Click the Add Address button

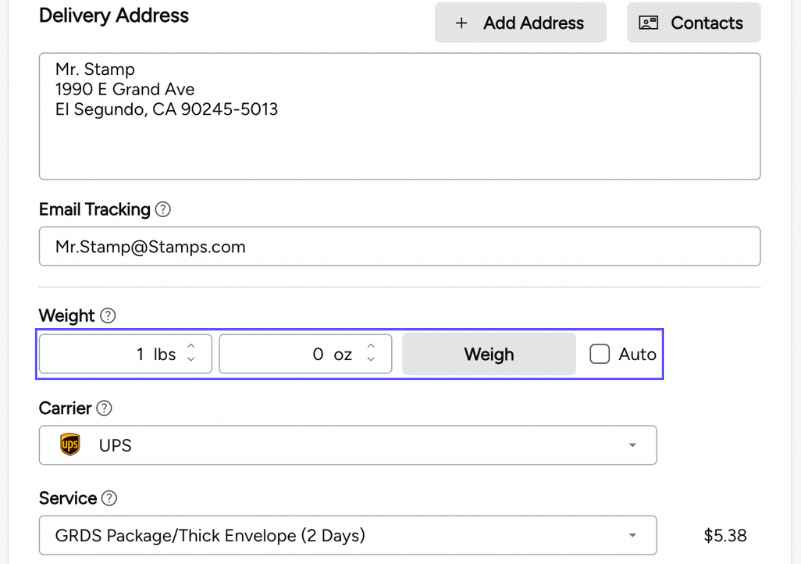(x=520, y=23)
